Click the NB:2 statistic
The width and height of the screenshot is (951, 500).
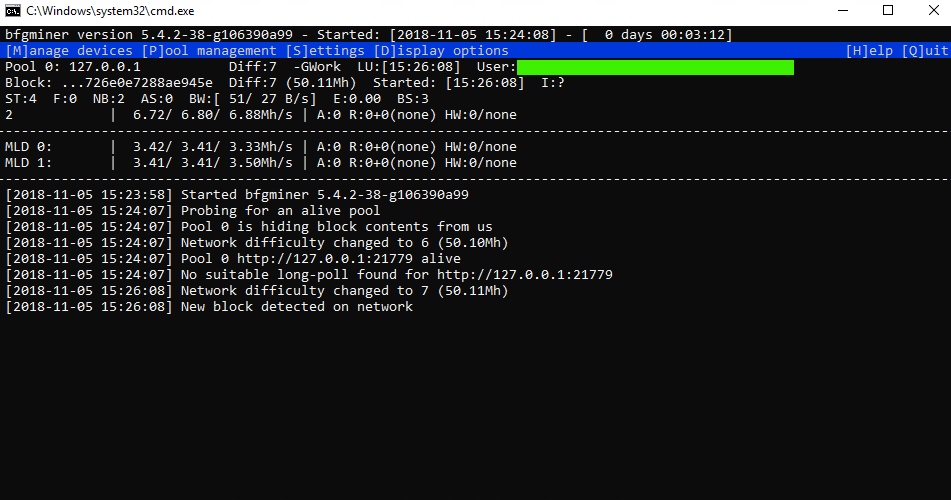coord(109,98)
